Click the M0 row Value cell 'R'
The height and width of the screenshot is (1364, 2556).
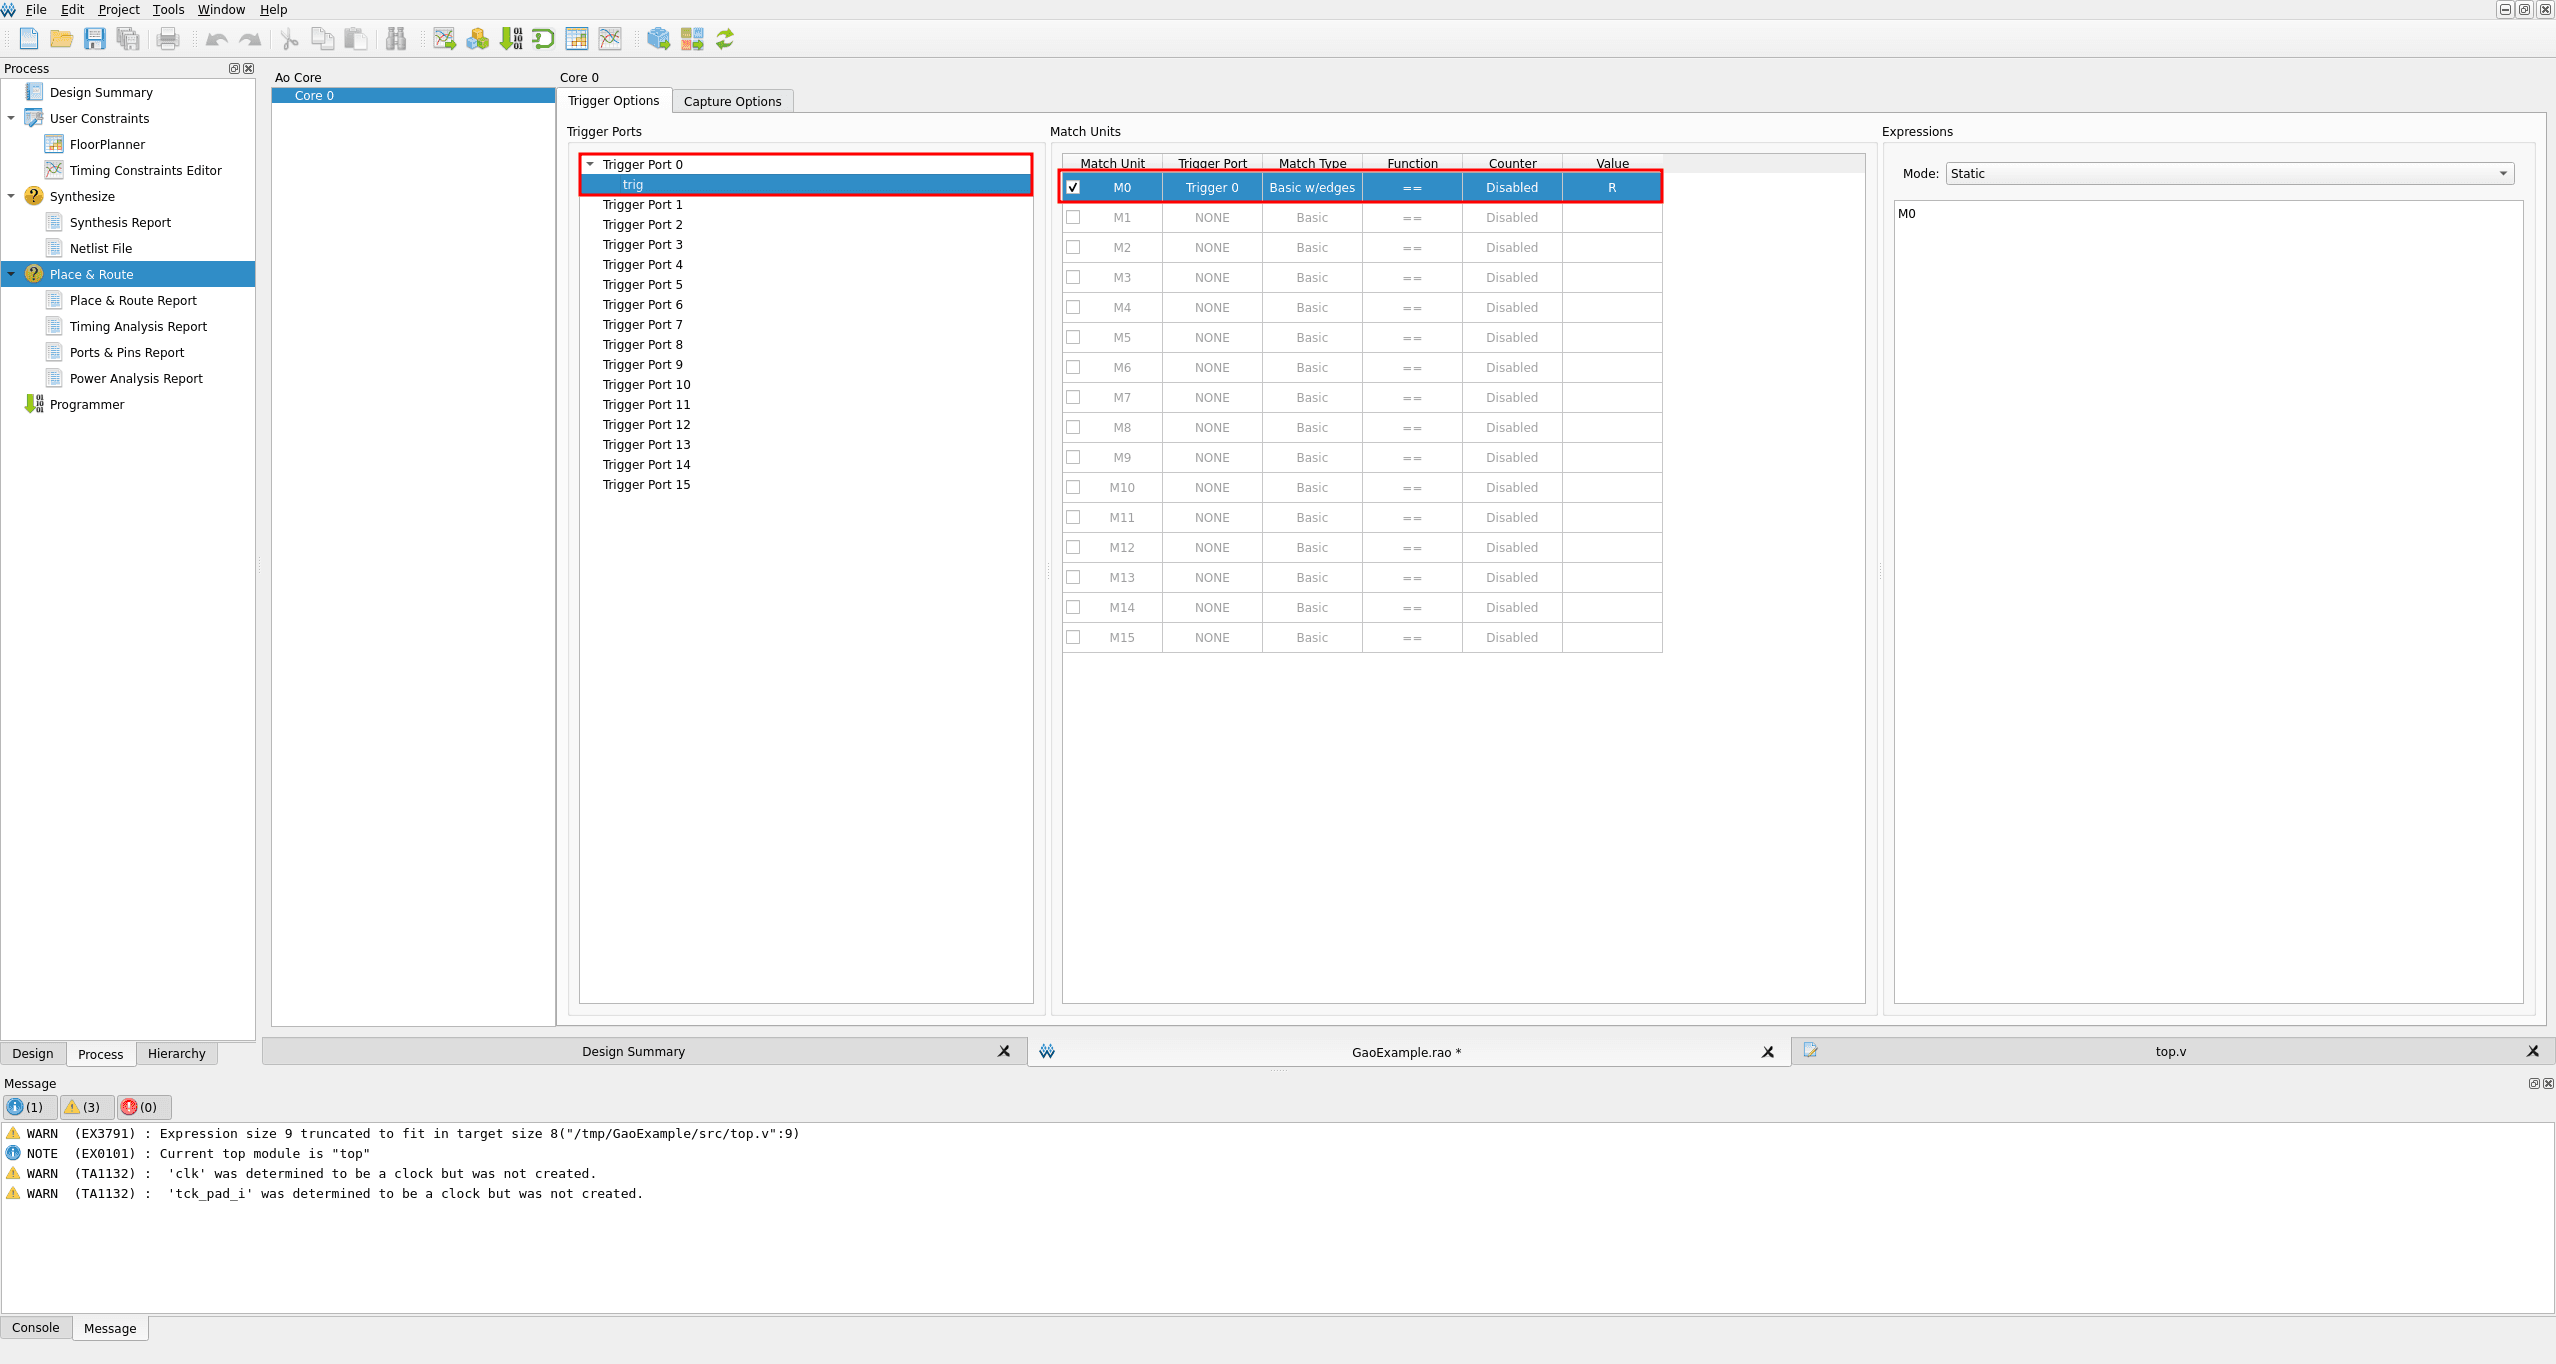point(1612,187)
